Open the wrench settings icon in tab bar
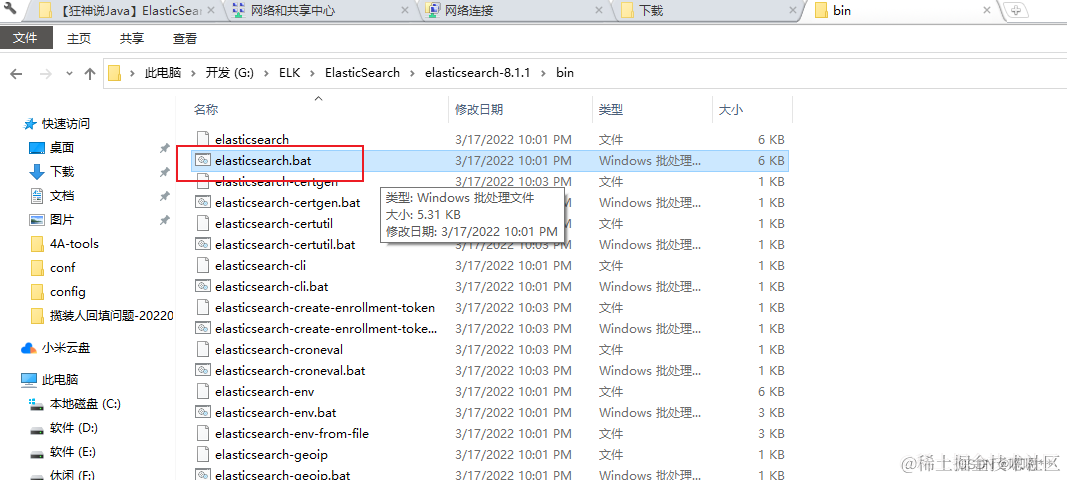The image size is (1067, 480). 10,10
